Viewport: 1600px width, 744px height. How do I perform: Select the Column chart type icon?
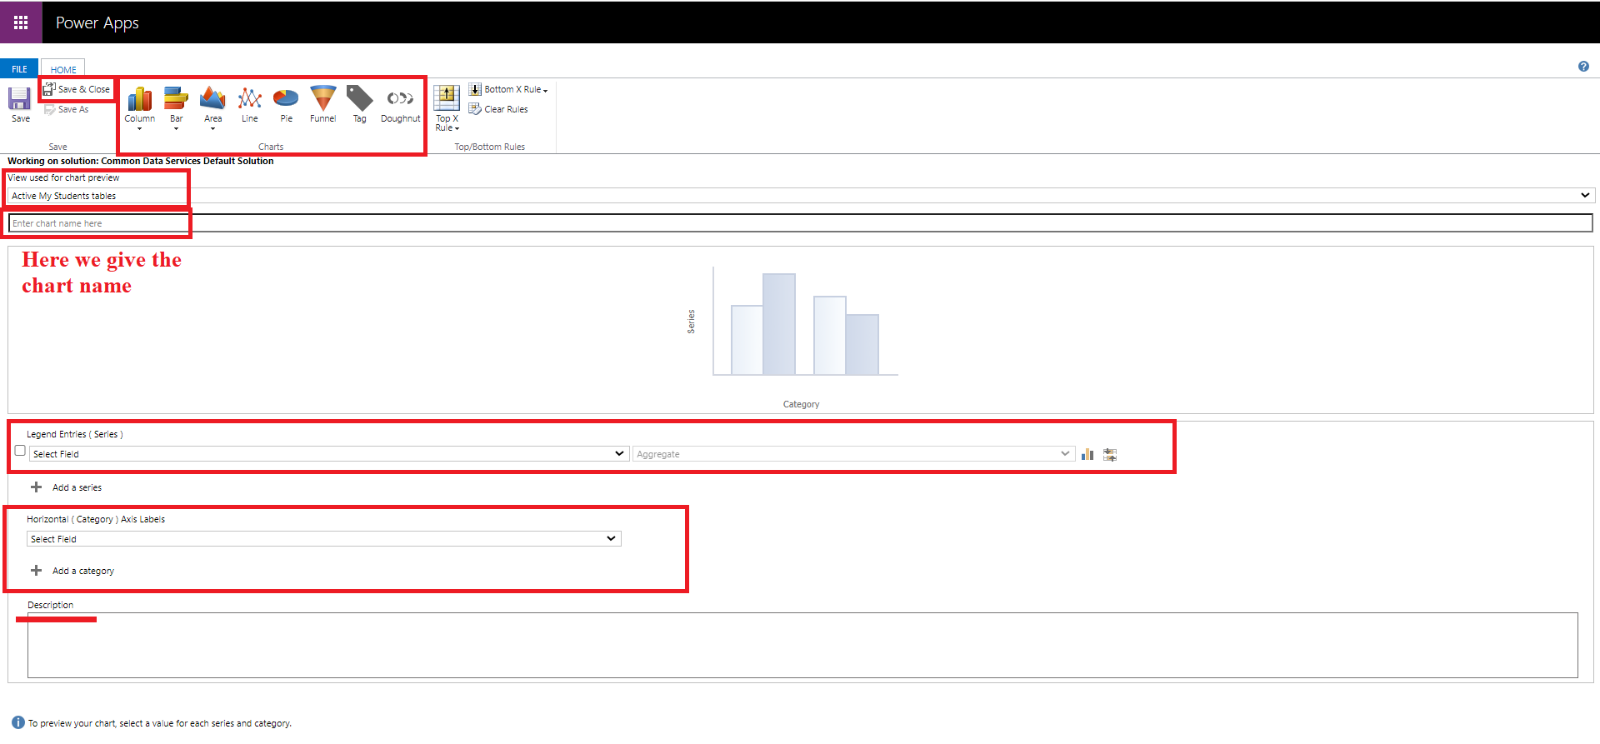pos(139,99)
